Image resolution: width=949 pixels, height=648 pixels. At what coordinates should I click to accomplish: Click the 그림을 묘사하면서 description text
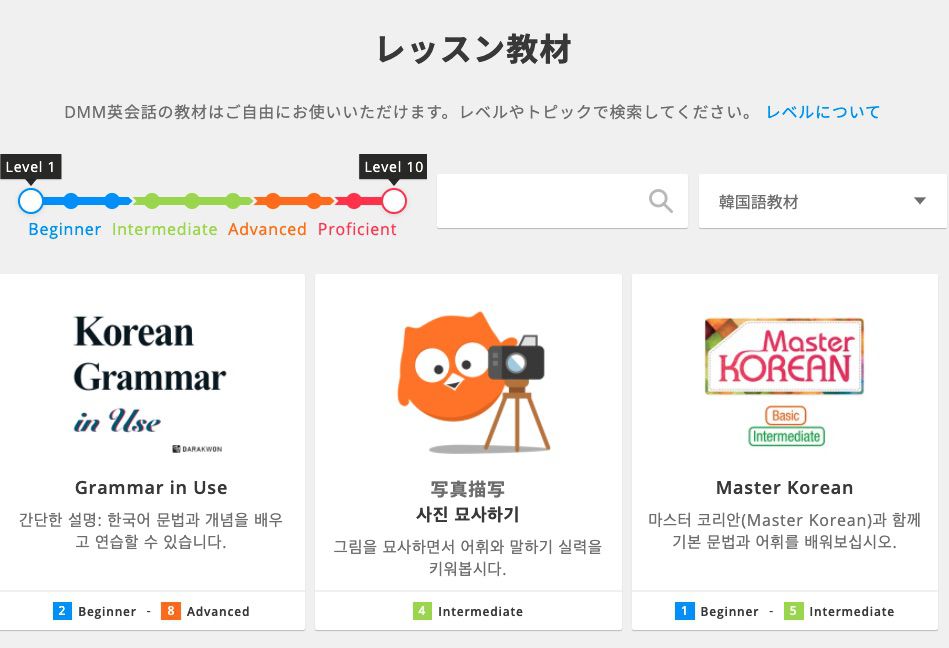468,558
